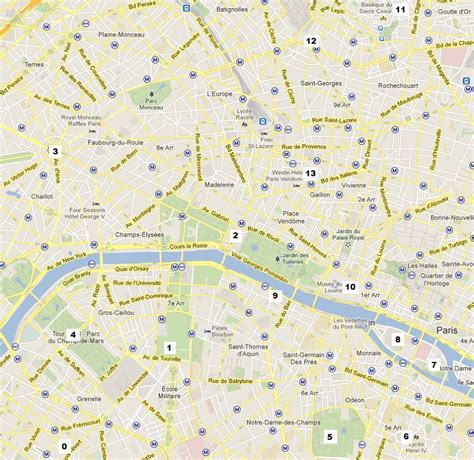The width and height of the screenshot is (474, 460).
Task: Open marker 13 near Westin Paris Vendôme
Action: (x=310, y=173)
